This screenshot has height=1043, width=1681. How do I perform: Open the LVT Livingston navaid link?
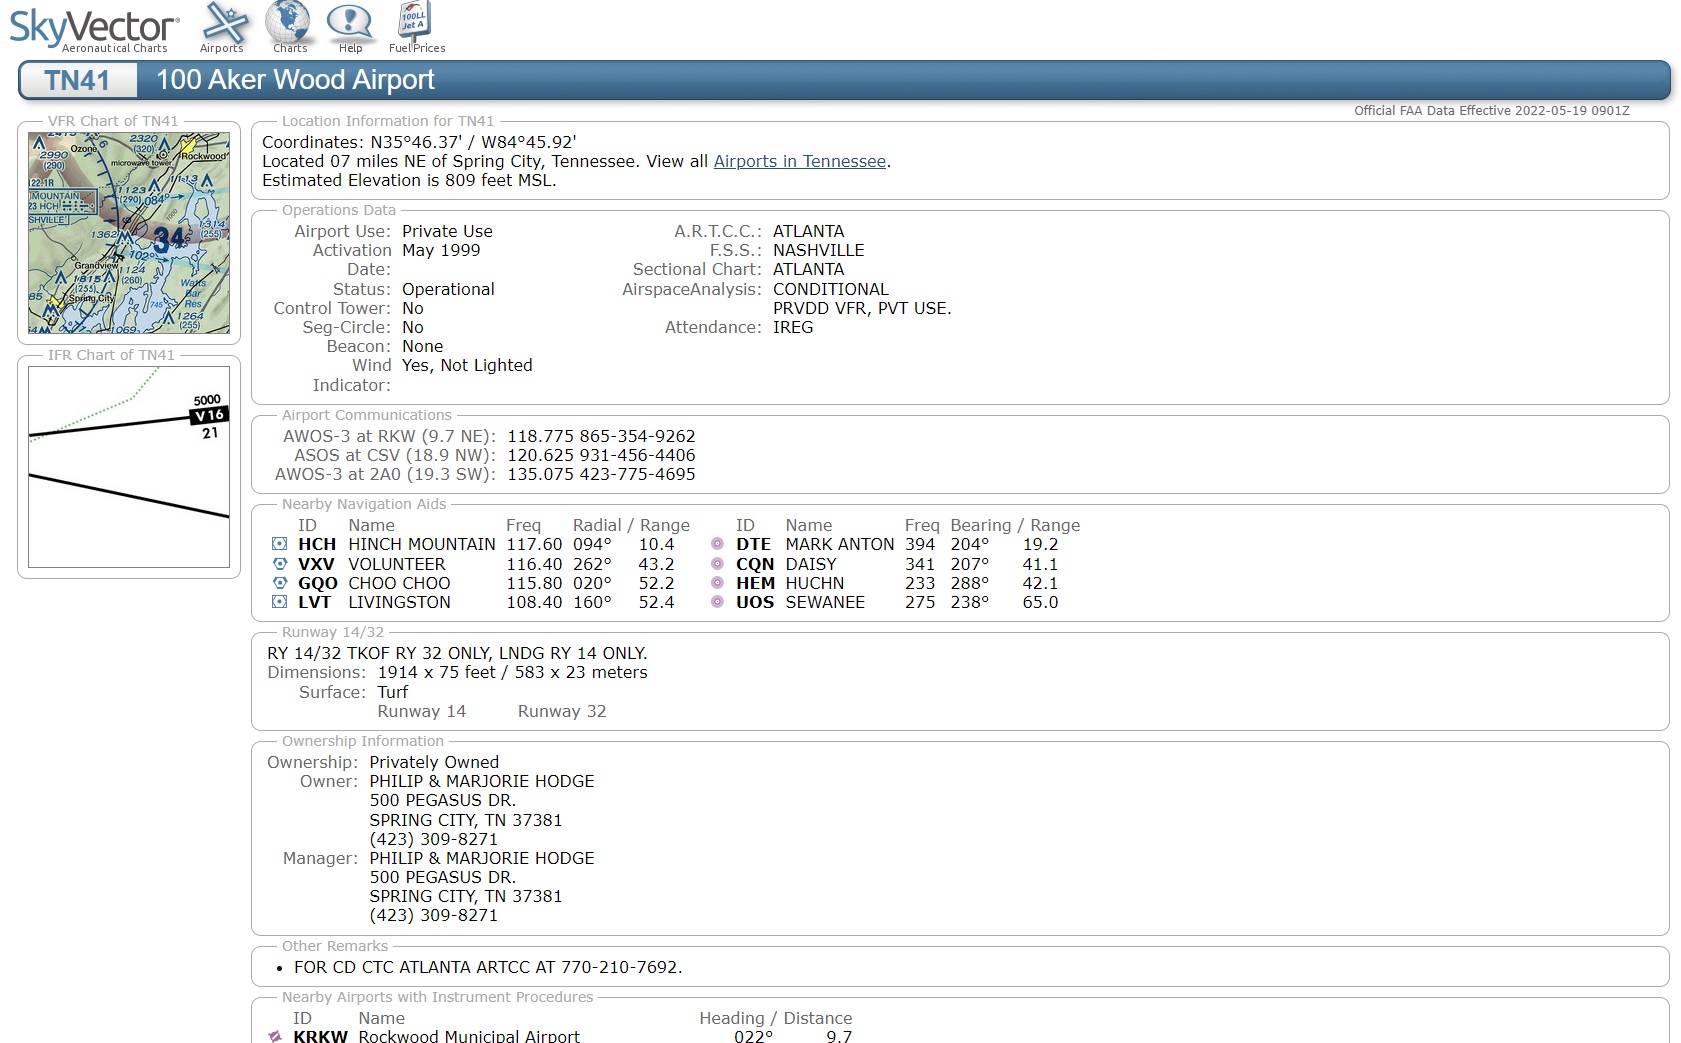pos(314,602)
